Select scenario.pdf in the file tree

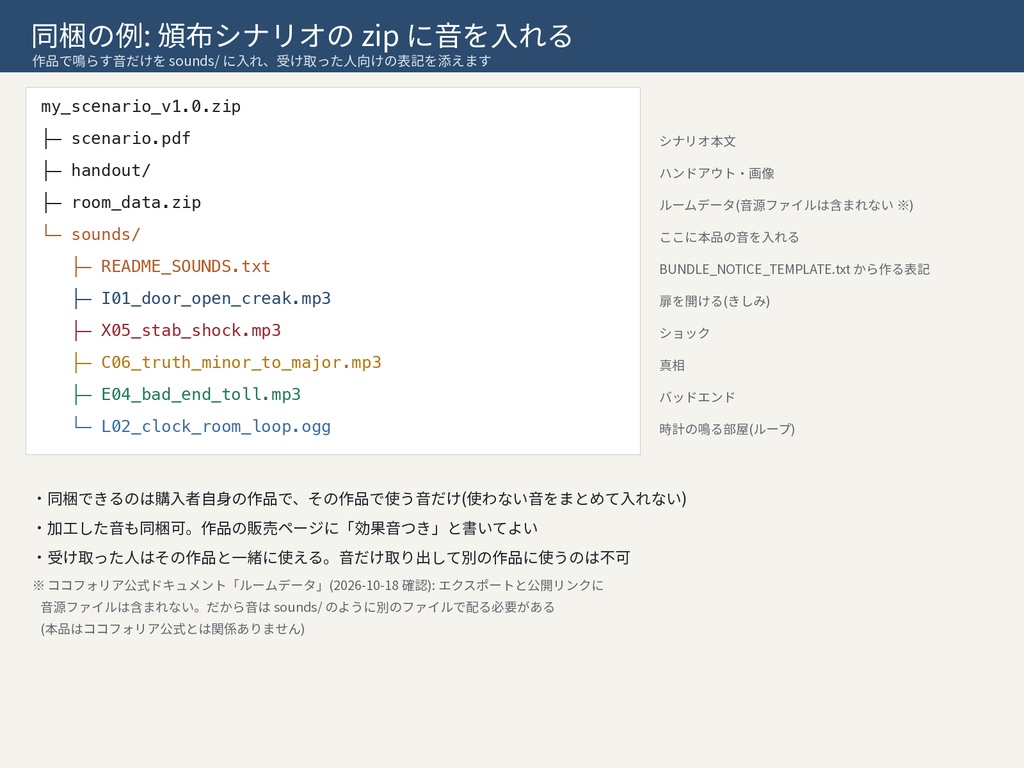131,138
